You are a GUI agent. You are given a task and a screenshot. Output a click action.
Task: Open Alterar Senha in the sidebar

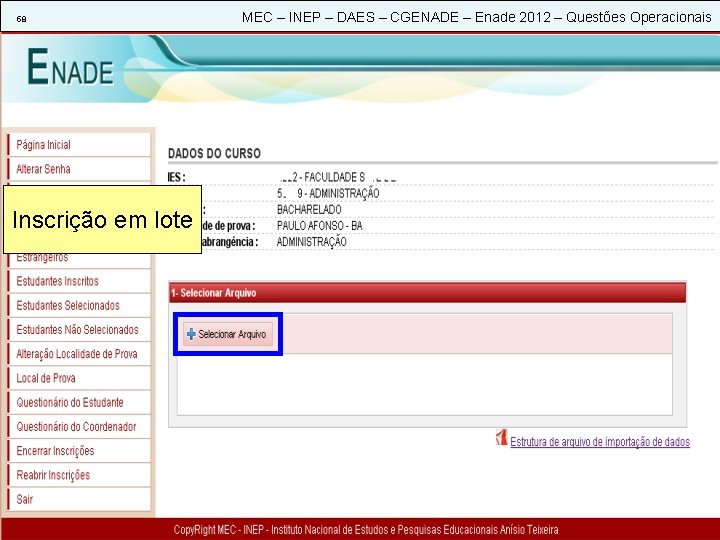[x=79, y=169]
